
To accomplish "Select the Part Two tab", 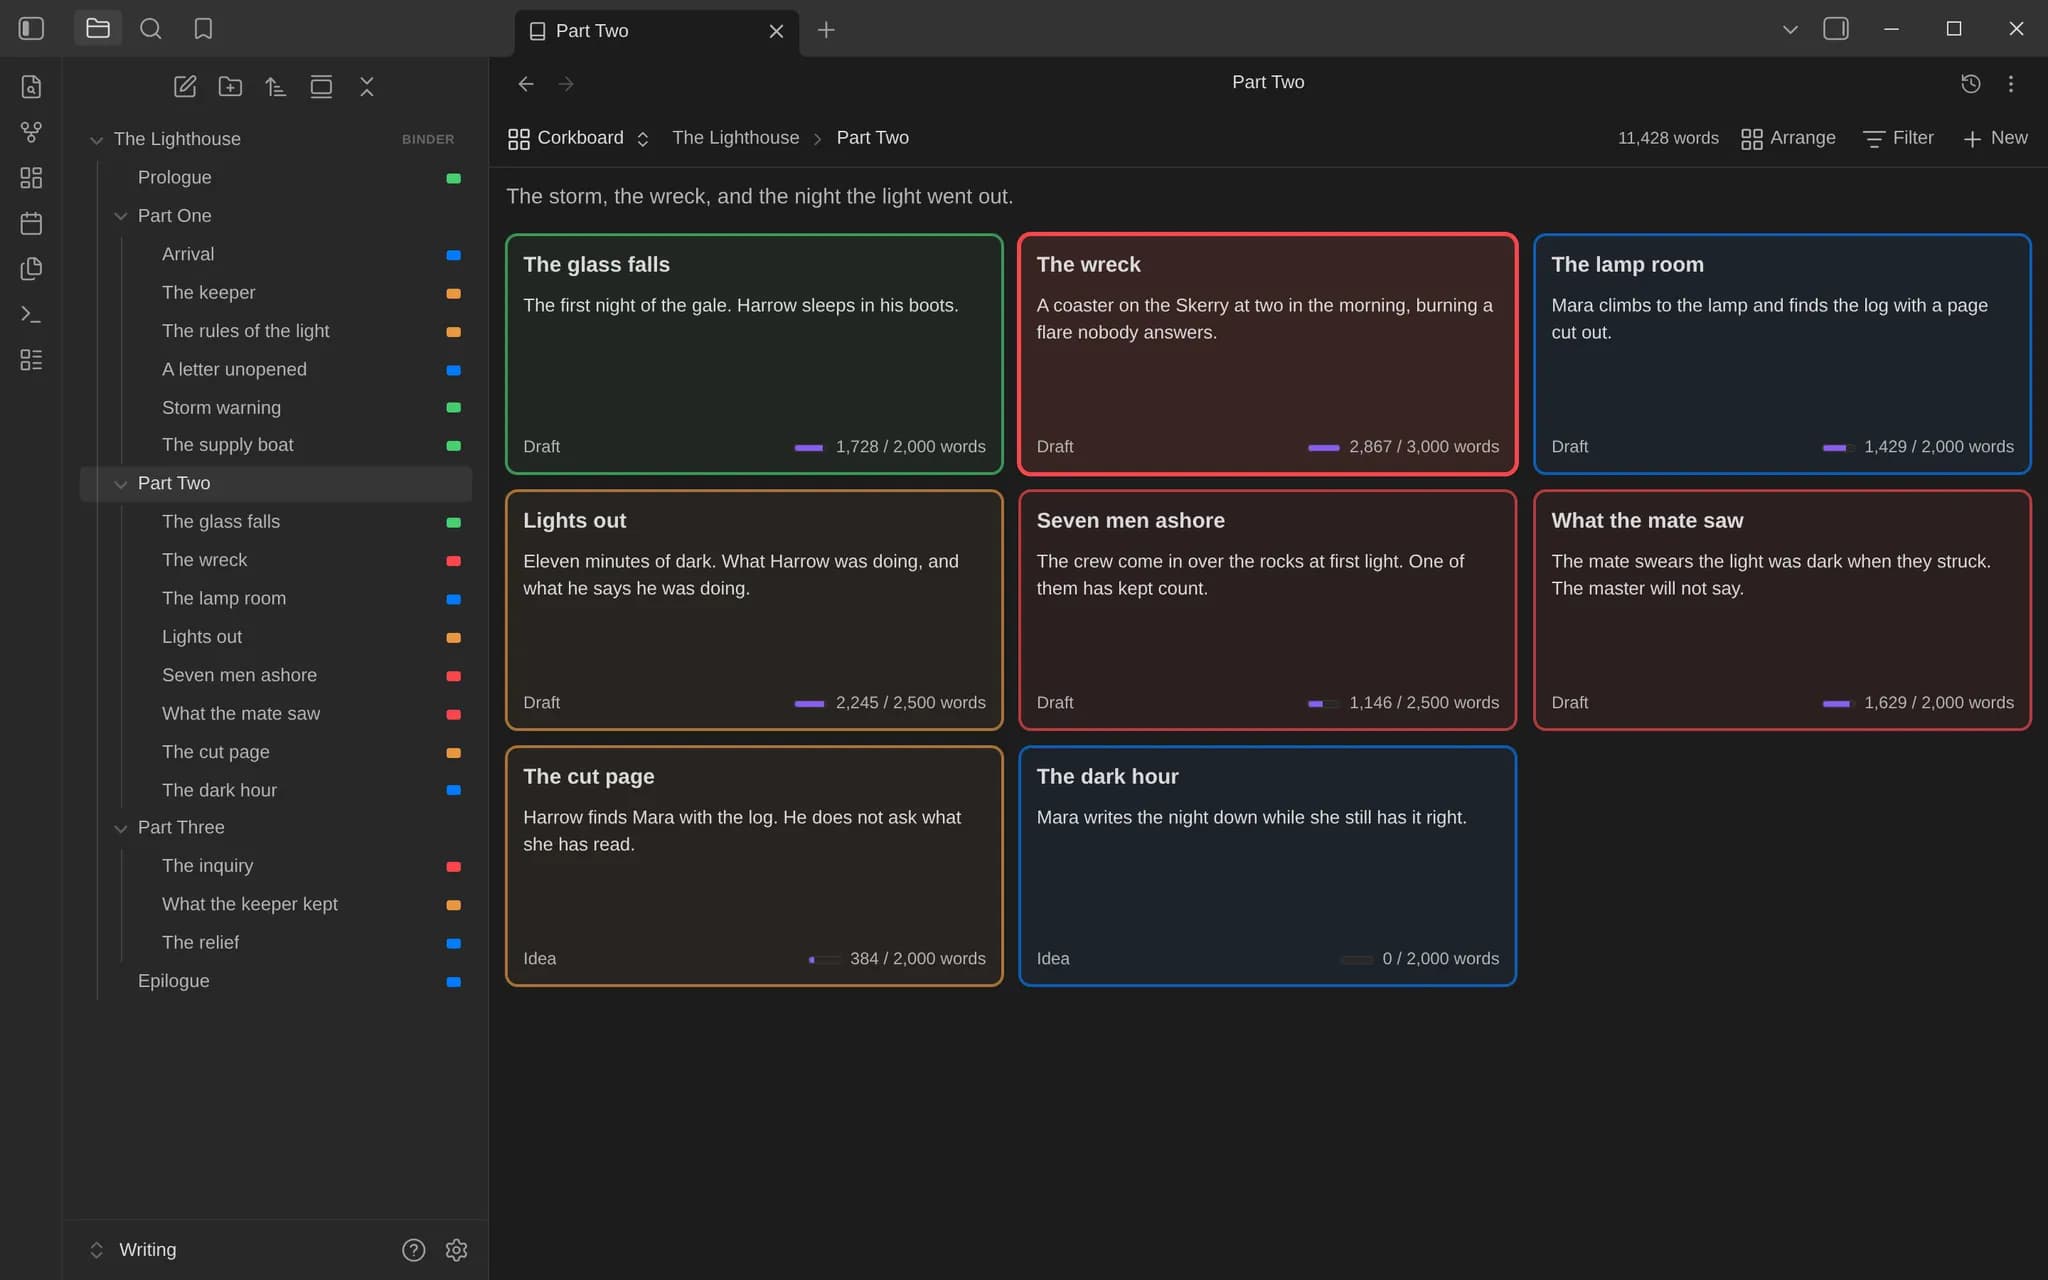I will (x=657, y=31).
